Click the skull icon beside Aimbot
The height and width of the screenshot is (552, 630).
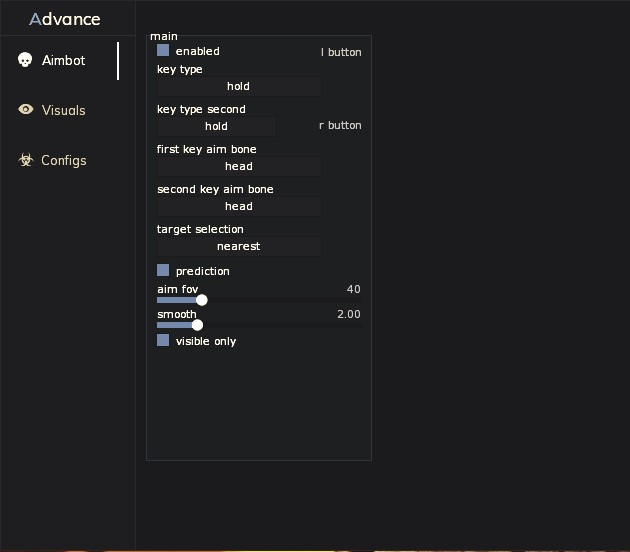(26, 60)
